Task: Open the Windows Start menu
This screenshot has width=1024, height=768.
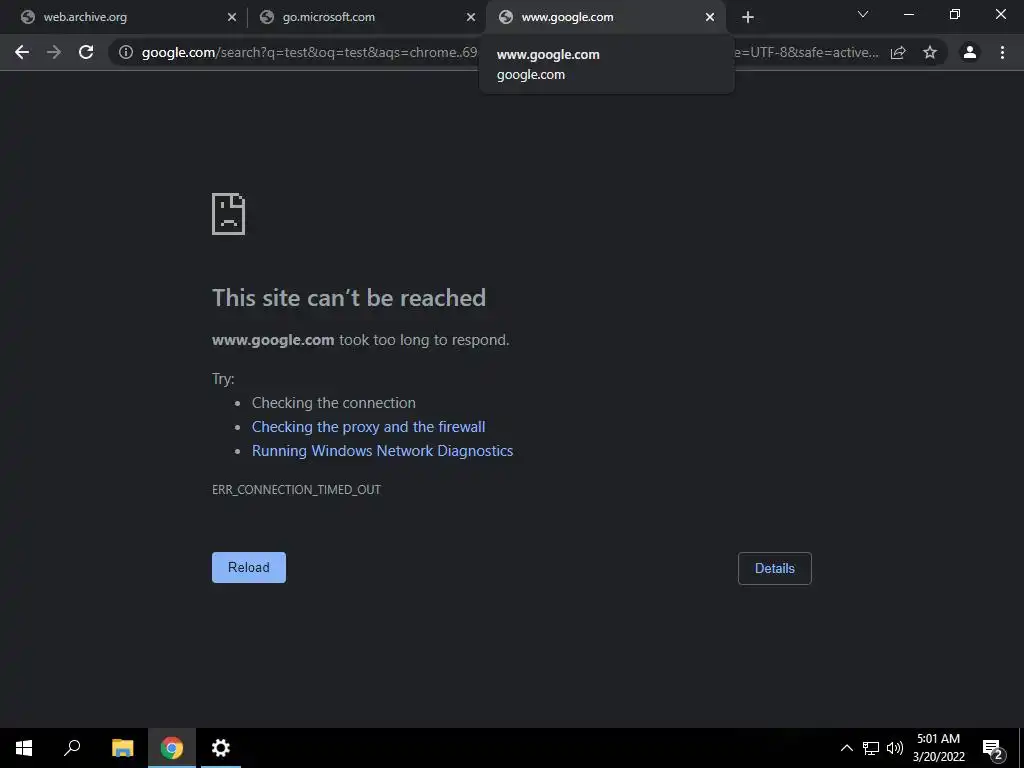Action: [x=24, y=748]
